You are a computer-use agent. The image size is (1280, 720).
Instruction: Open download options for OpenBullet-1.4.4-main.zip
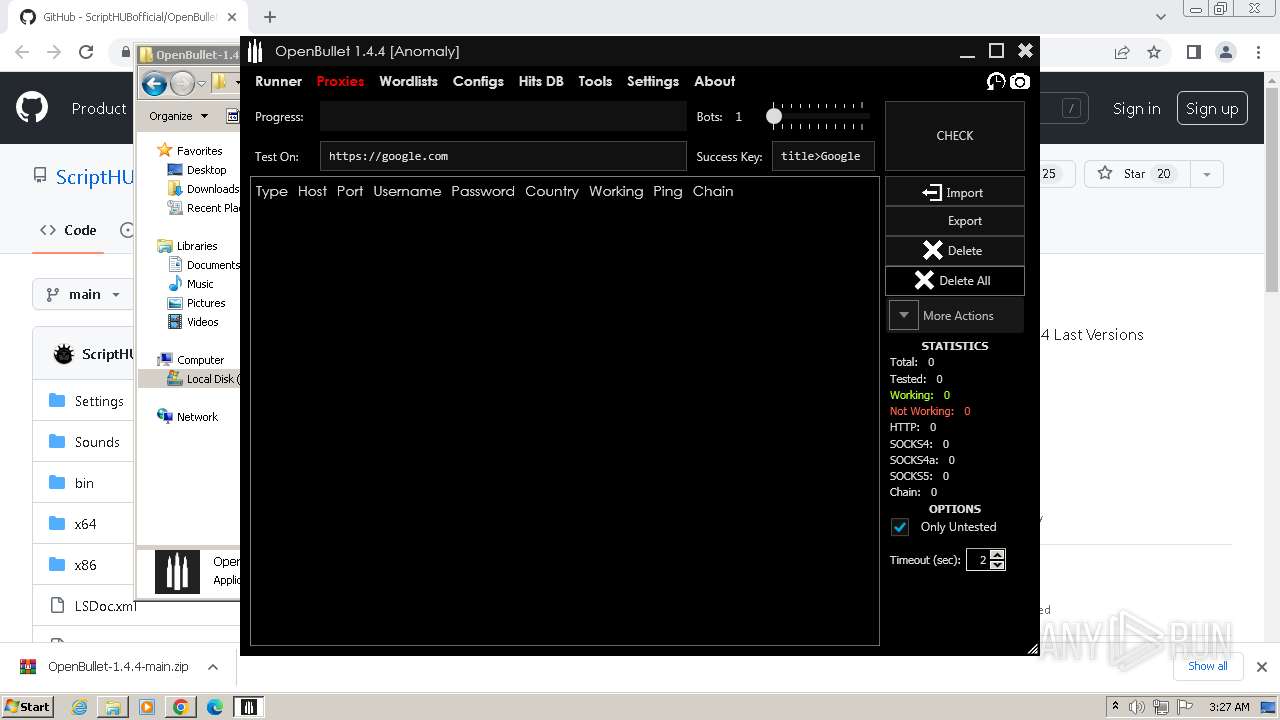(x=212, y=667)
